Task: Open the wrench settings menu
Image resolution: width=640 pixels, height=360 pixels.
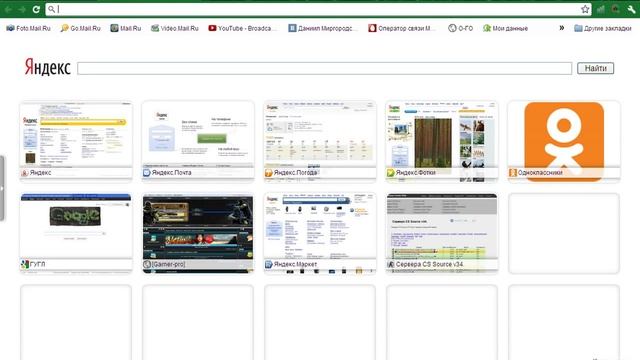Action: click(631, 9)
